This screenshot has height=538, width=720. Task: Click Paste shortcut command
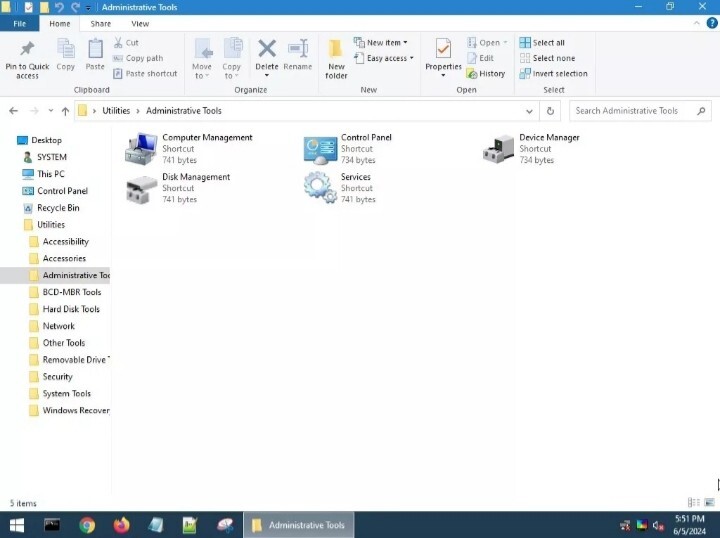pos(145,73)
